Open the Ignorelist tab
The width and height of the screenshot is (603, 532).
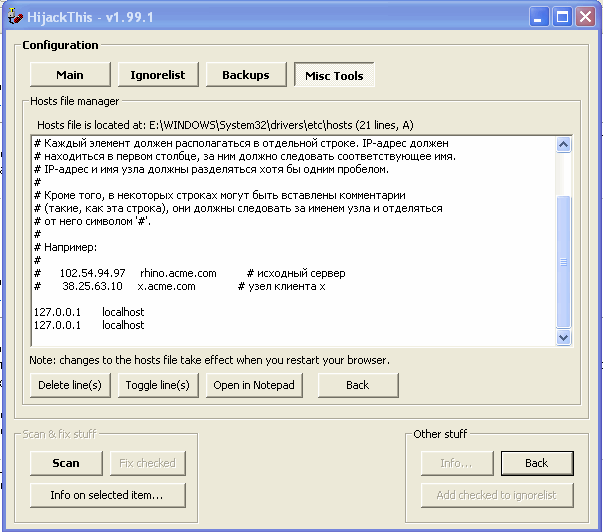click(x=158, y=75)
